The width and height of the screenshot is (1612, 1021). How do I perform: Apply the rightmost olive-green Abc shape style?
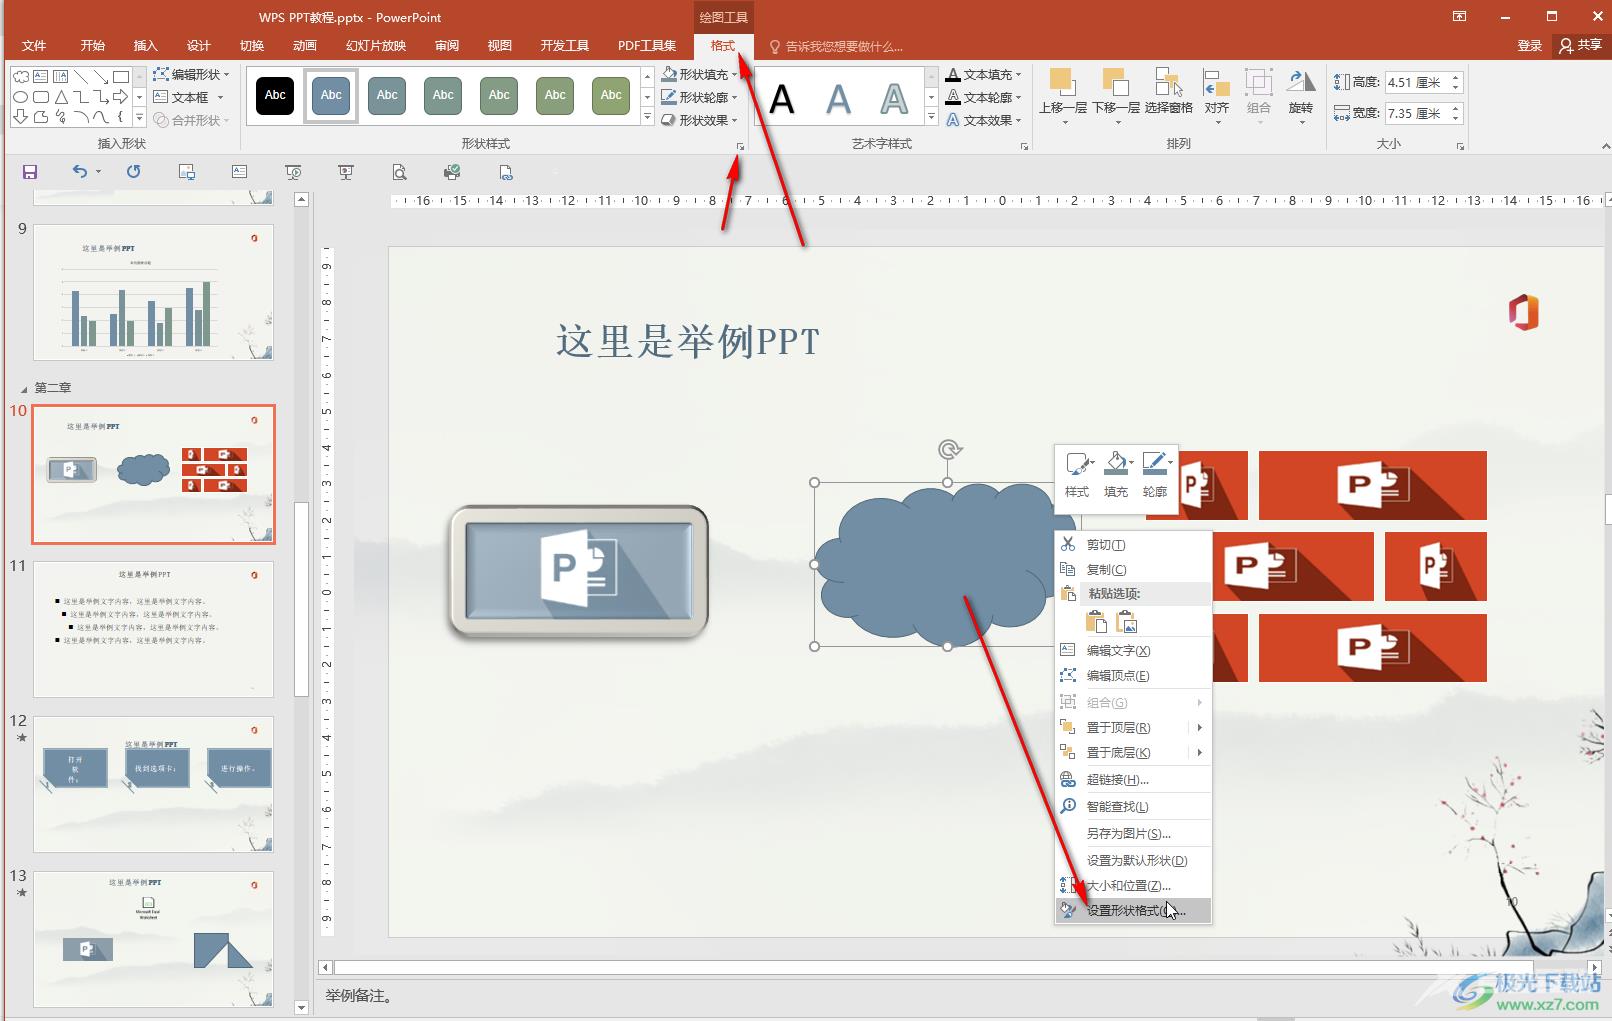(x=611, y=96)
